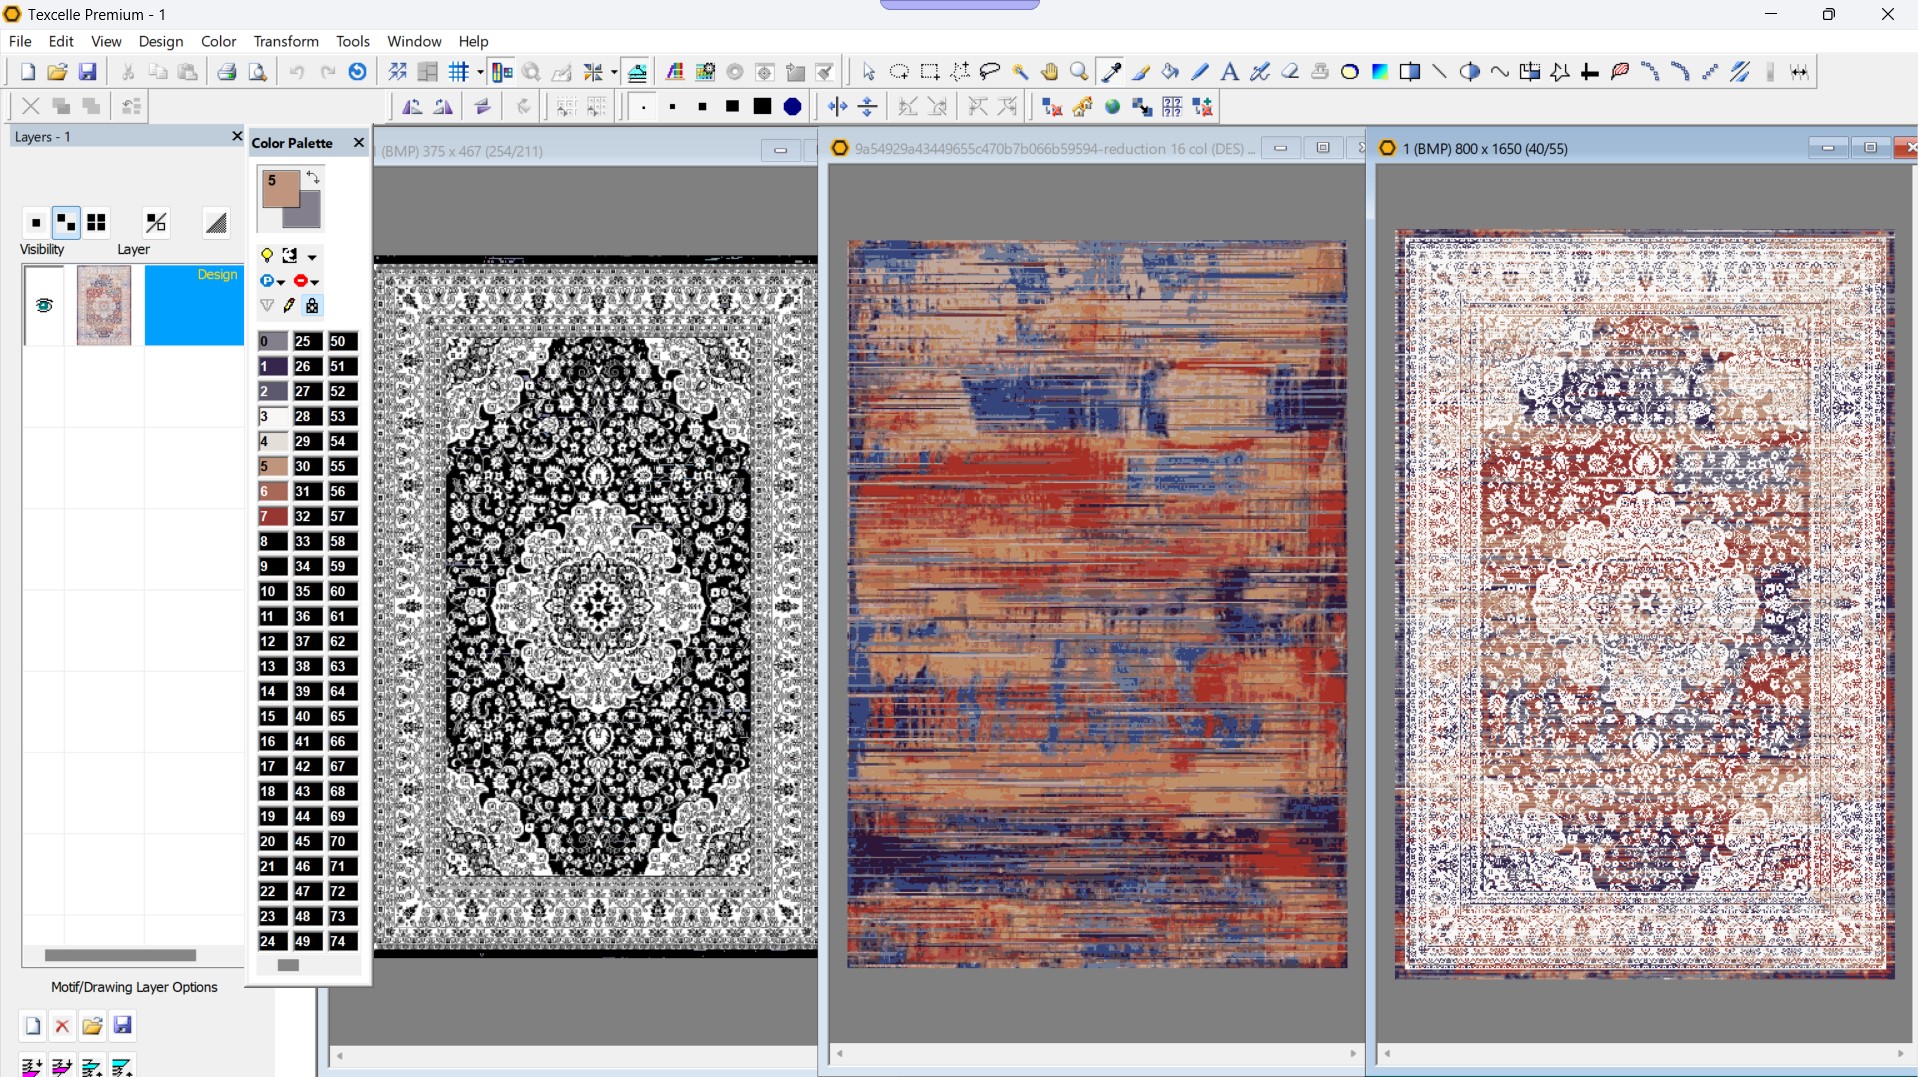Toggle visibility eye of the Design layer
The image size is (1918, 1077).
click(44, 306)
